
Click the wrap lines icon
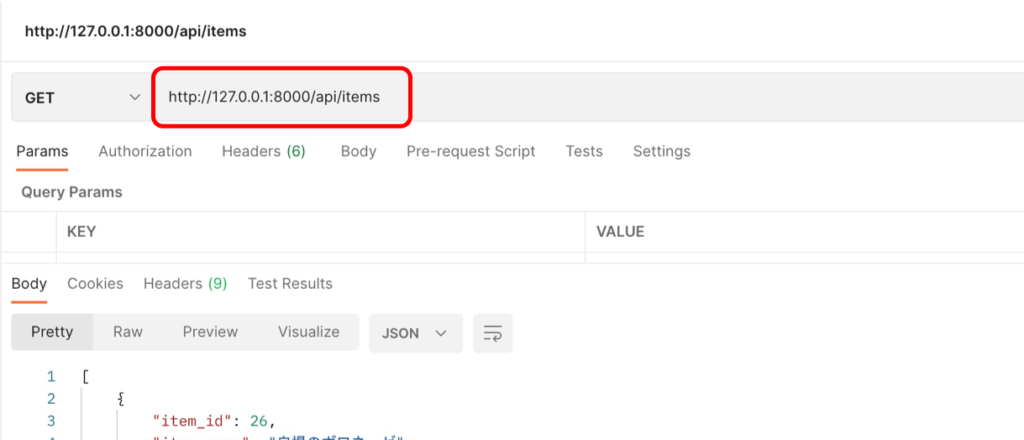[492, 333]
